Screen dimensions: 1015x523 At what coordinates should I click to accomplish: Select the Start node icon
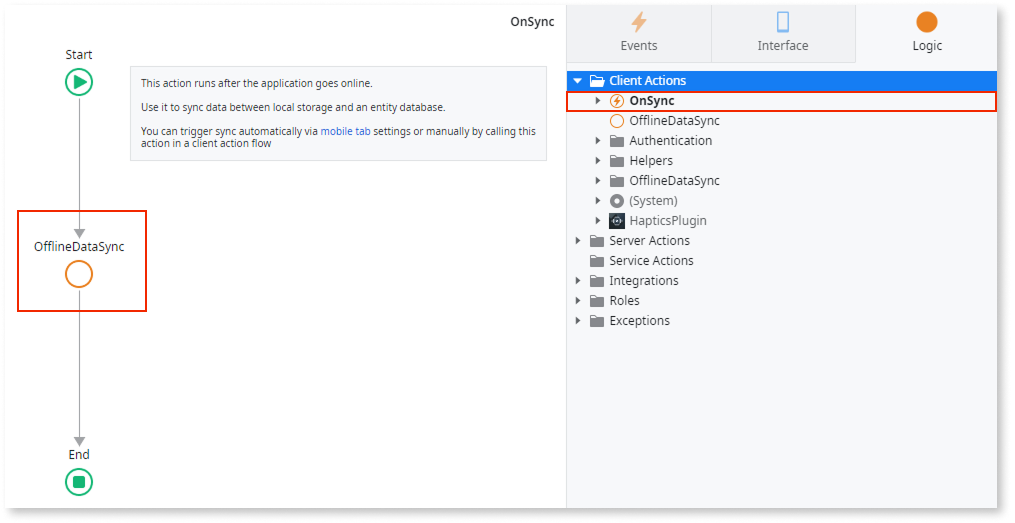79,82
